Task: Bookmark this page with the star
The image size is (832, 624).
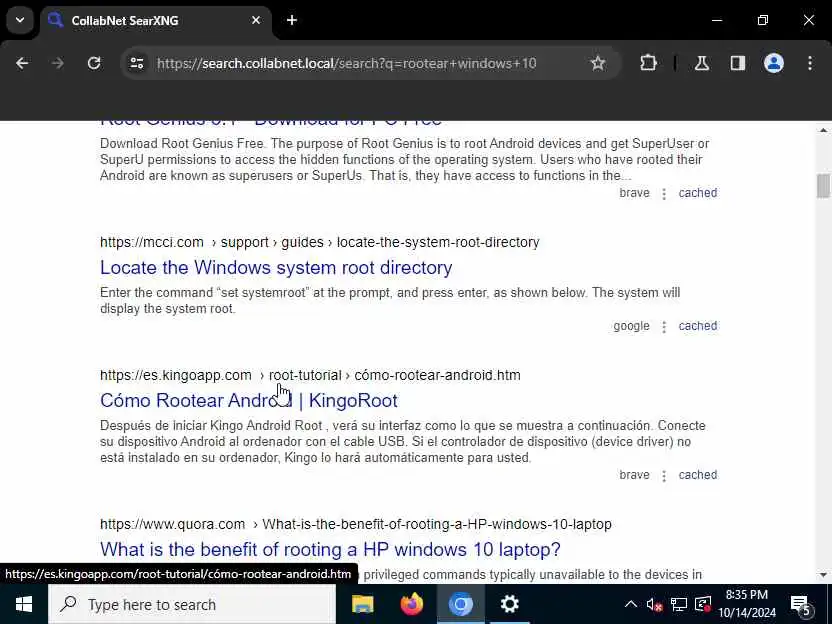Action: click(598, 63)
